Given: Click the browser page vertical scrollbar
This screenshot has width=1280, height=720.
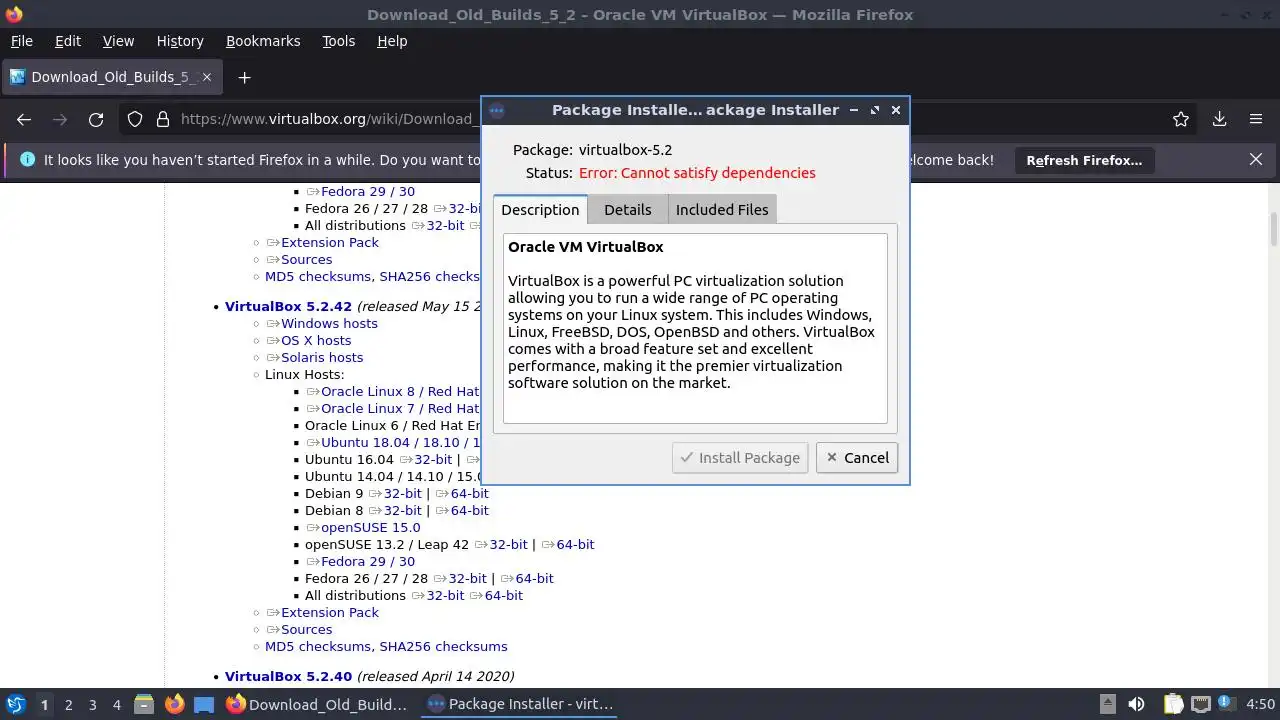Looking at the screenshot, I should point(1274,228).
